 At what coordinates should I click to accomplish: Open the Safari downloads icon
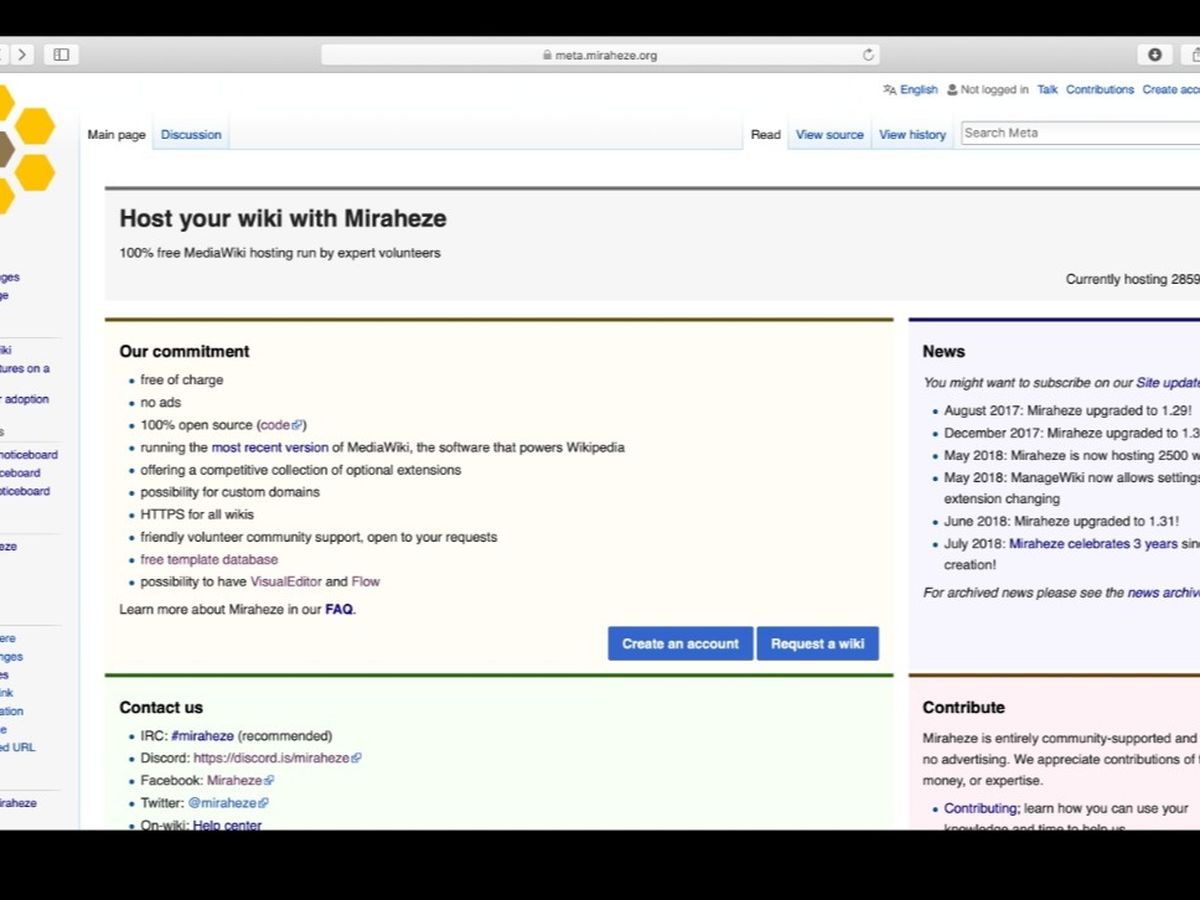tap(1154, 55)
